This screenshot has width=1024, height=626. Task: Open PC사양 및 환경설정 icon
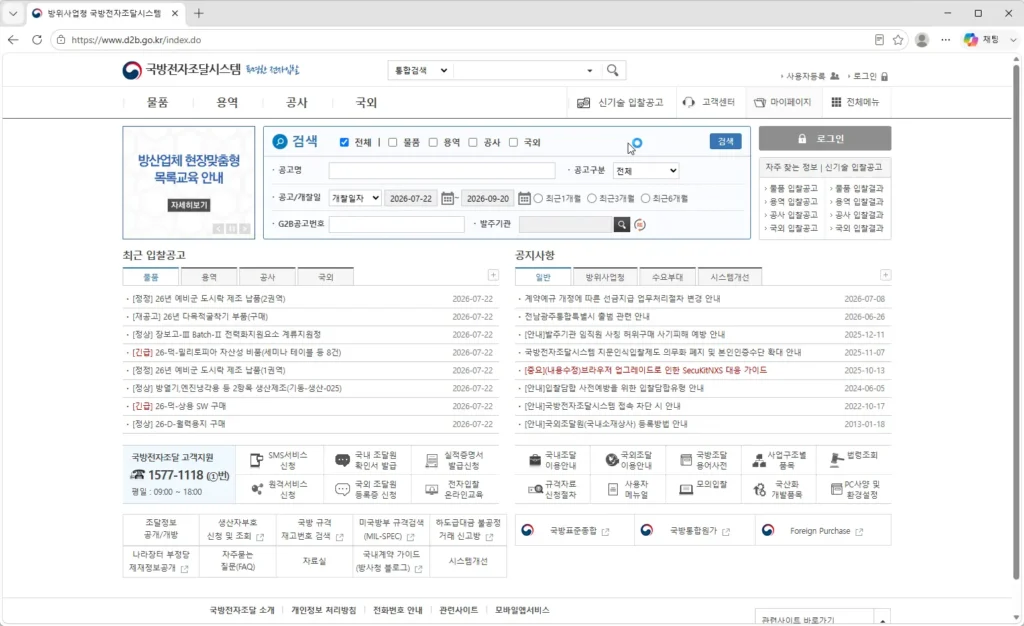[837, 489]
